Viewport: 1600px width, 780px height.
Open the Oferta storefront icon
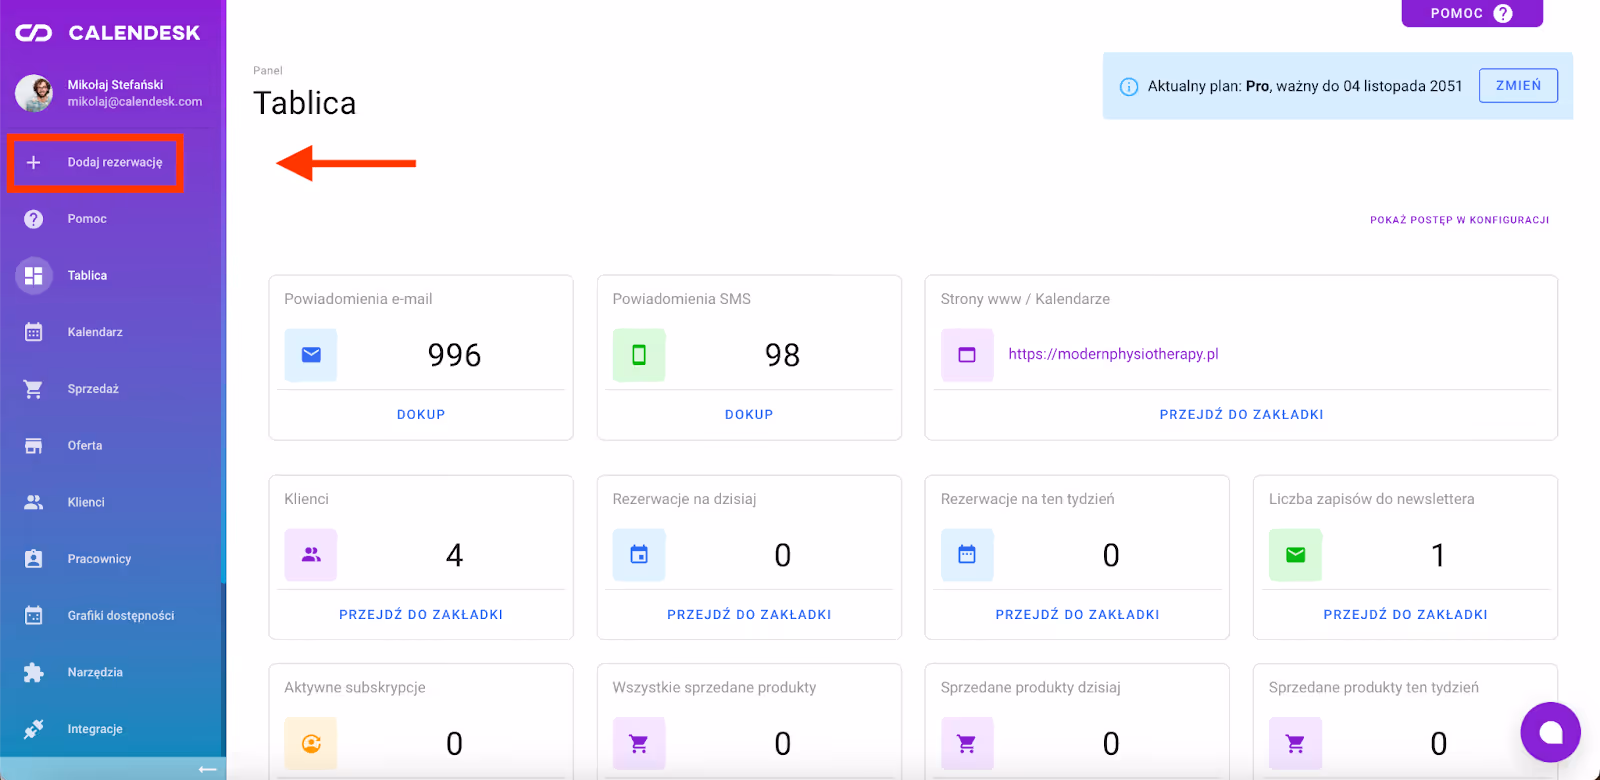[x=33, y=446]
